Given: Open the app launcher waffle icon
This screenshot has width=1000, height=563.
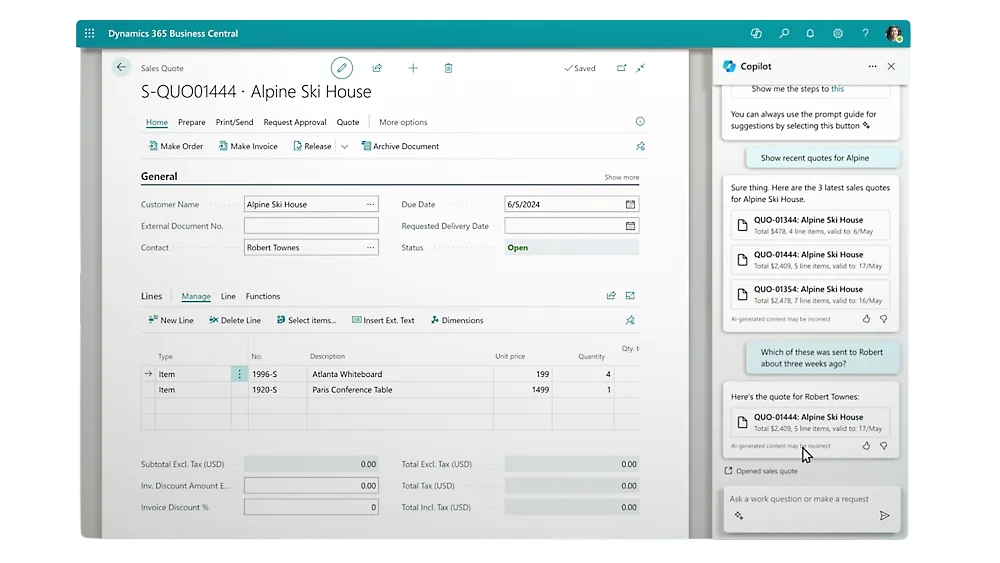Looking at the screenshot, I should point(89,33).
